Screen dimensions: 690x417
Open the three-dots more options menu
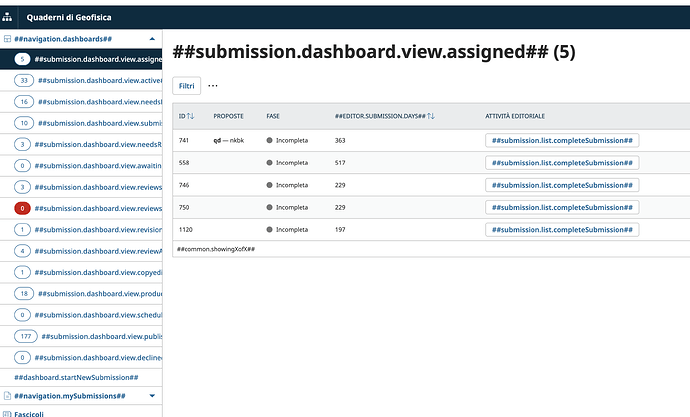tap(213, 86)
